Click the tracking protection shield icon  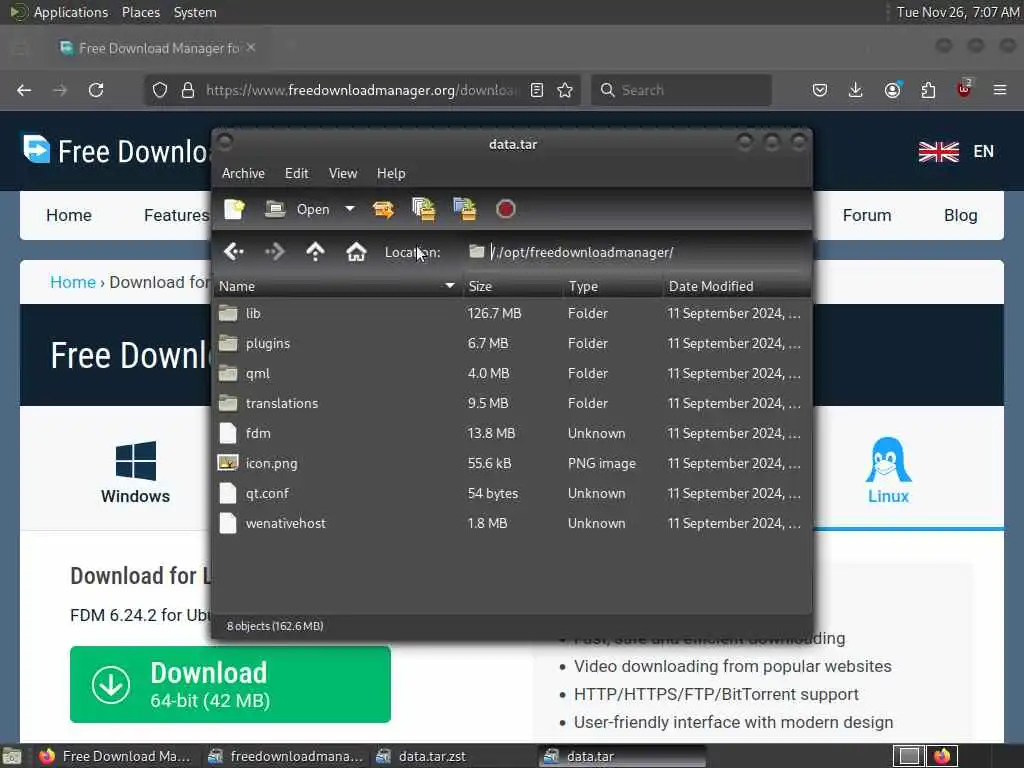click(x=159, y=90)
